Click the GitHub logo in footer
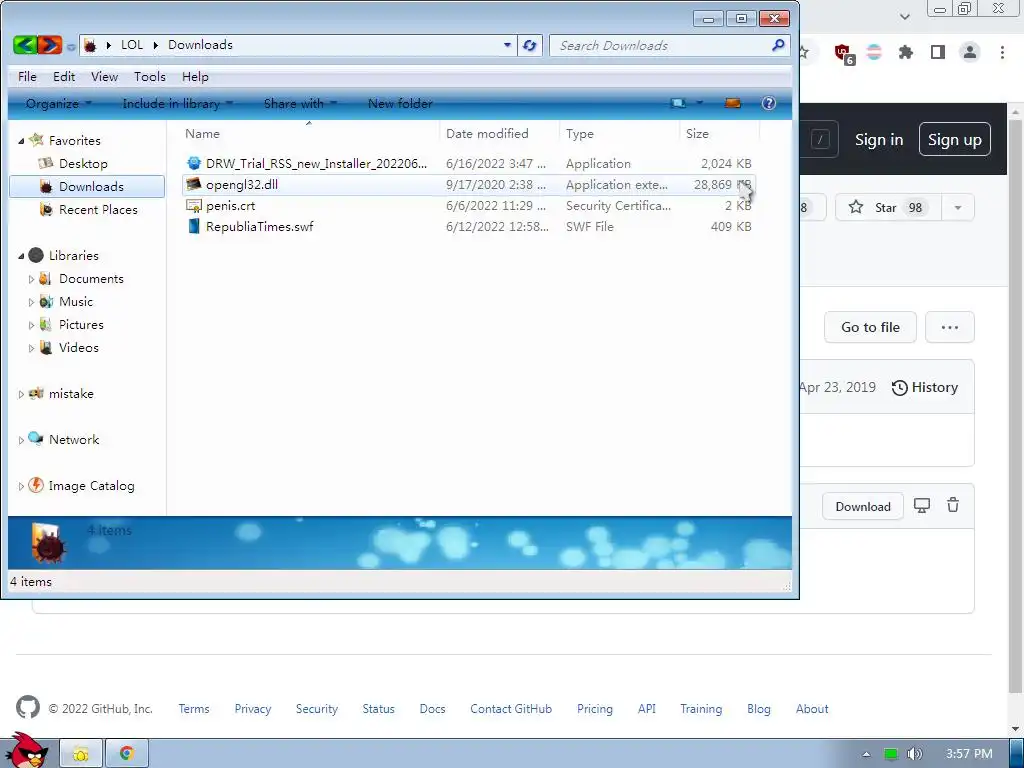This screenshot has height=768, width=1024. pos(27,708)
